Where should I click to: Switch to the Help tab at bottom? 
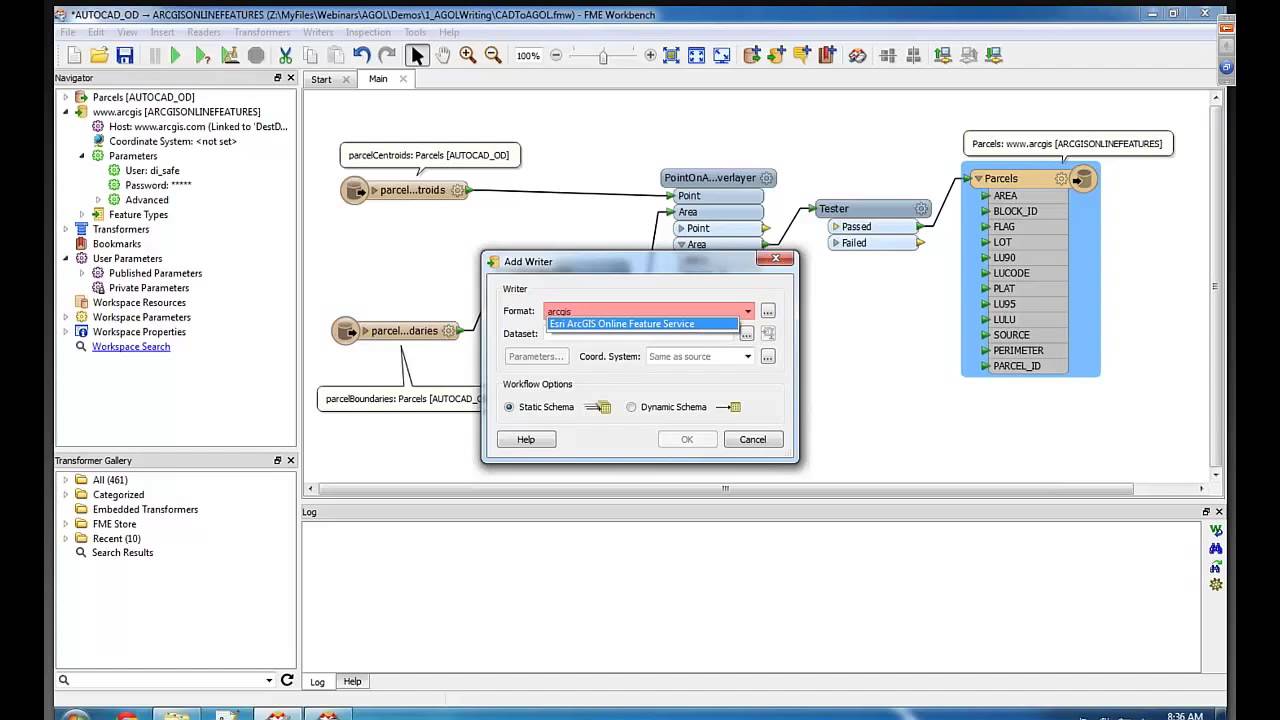pyautogui.click(x=352, y=681)
